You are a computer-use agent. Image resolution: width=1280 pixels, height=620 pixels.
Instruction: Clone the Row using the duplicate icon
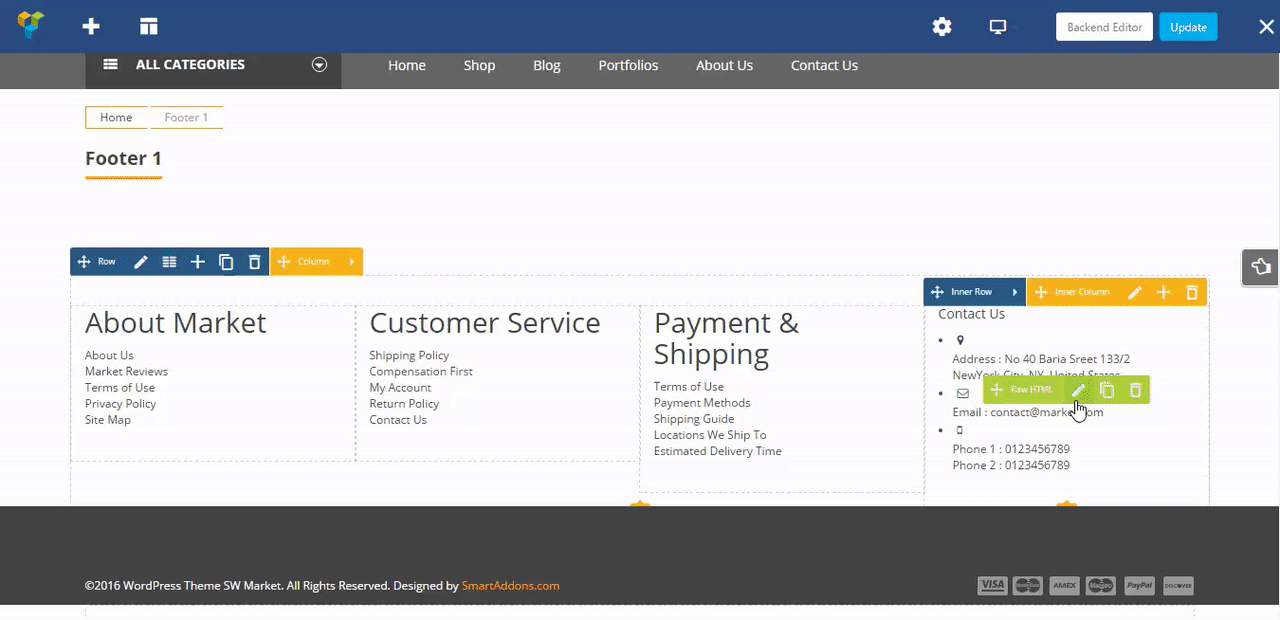tap(226, 262)
